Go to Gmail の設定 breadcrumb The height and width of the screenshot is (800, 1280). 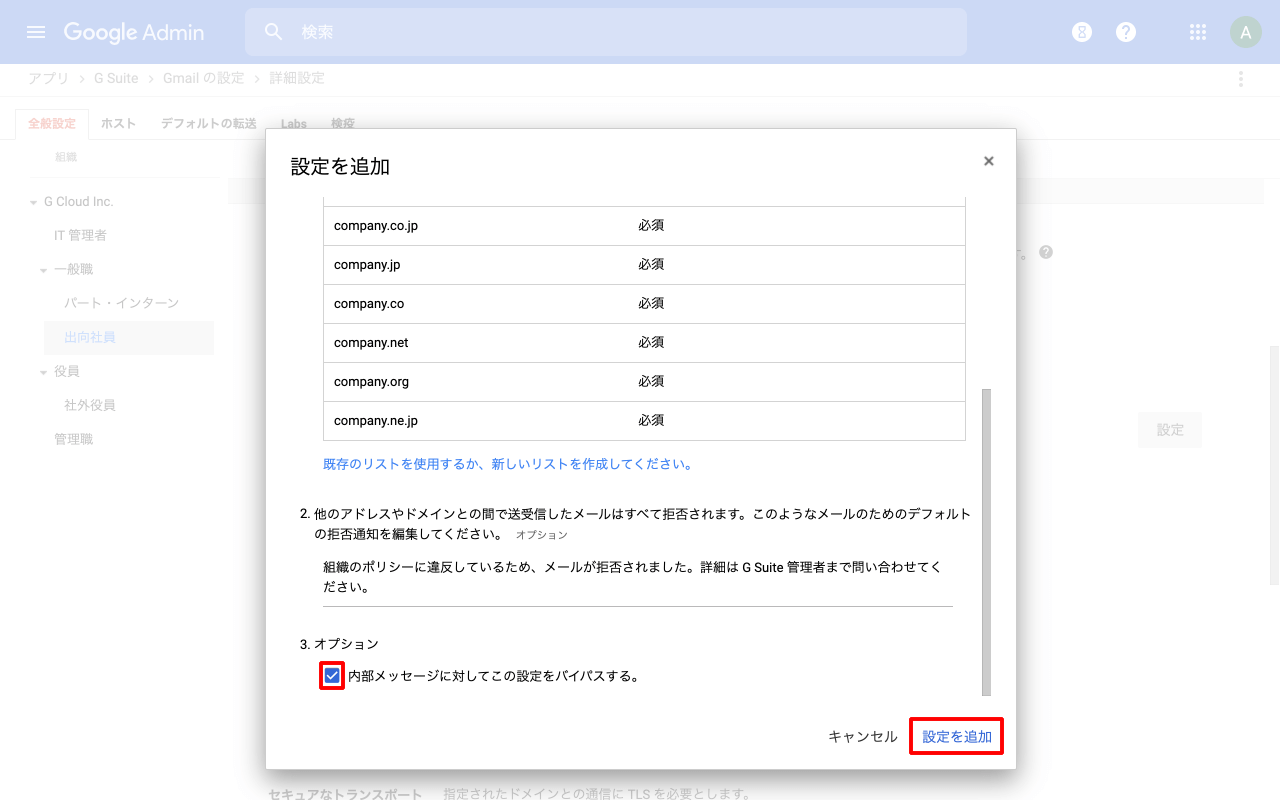[203, 78]
